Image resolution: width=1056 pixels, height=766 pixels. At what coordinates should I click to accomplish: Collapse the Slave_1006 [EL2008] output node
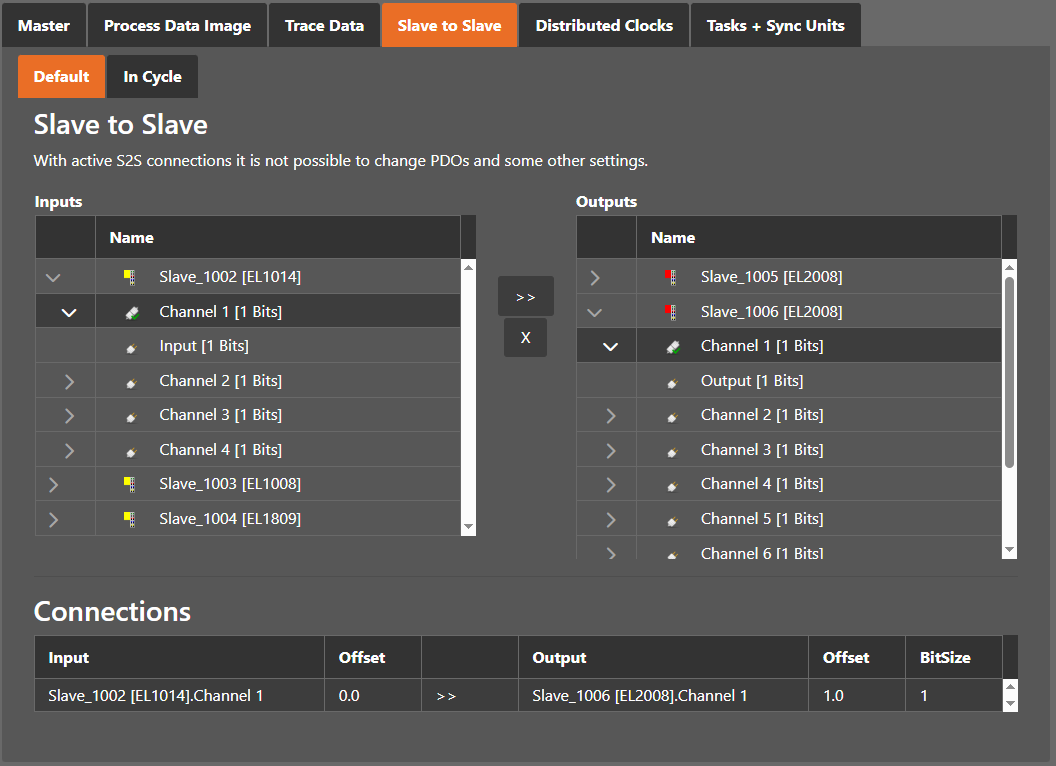[595, 312]
